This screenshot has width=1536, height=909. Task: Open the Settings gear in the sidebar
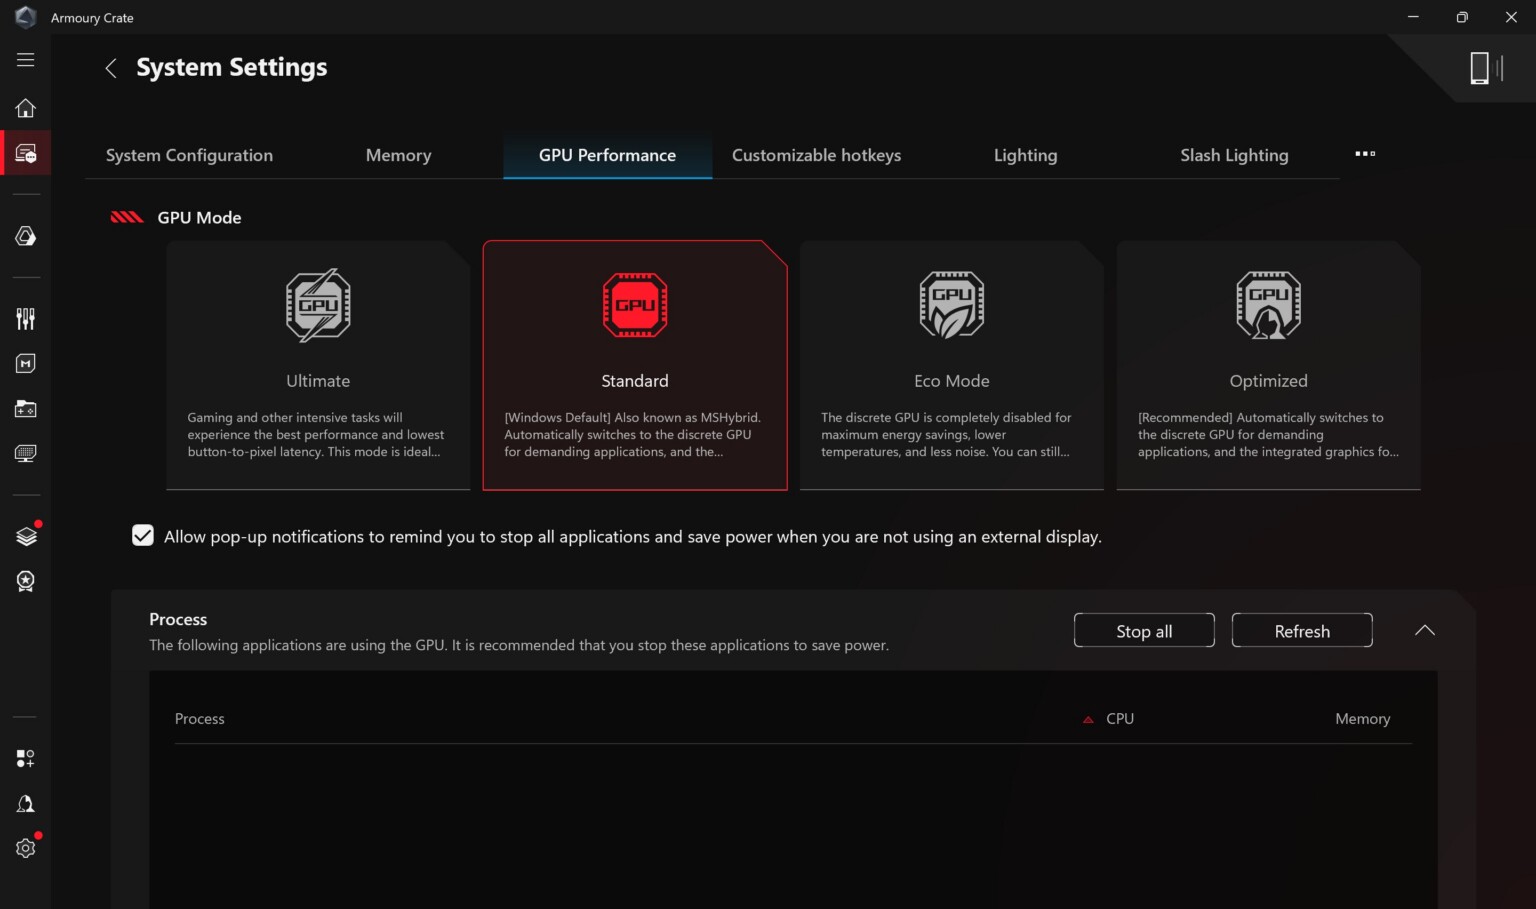(x=26, y=848)
